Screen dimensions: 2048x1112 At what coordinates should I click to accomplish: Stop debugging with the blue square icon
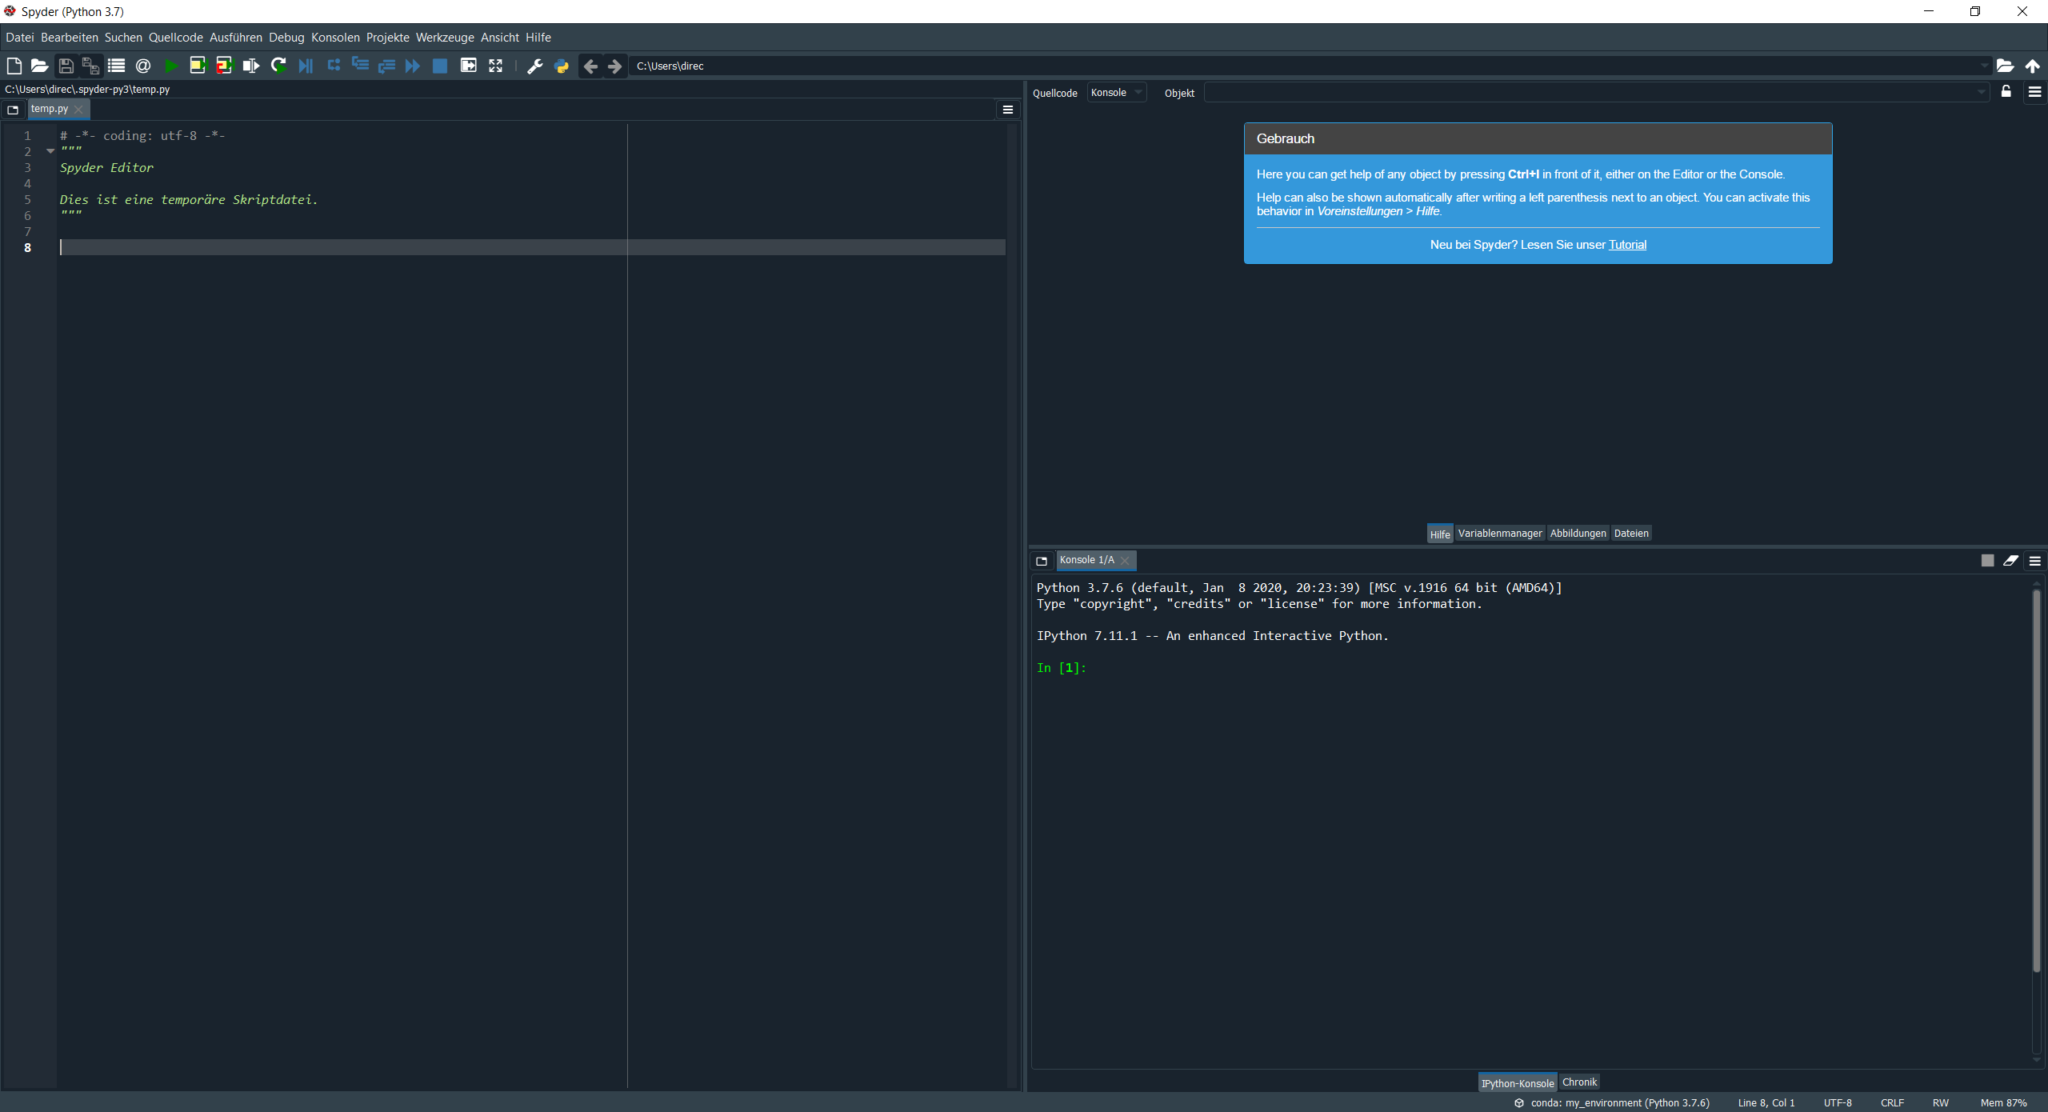pyautogui.click(x=440, y=66)
